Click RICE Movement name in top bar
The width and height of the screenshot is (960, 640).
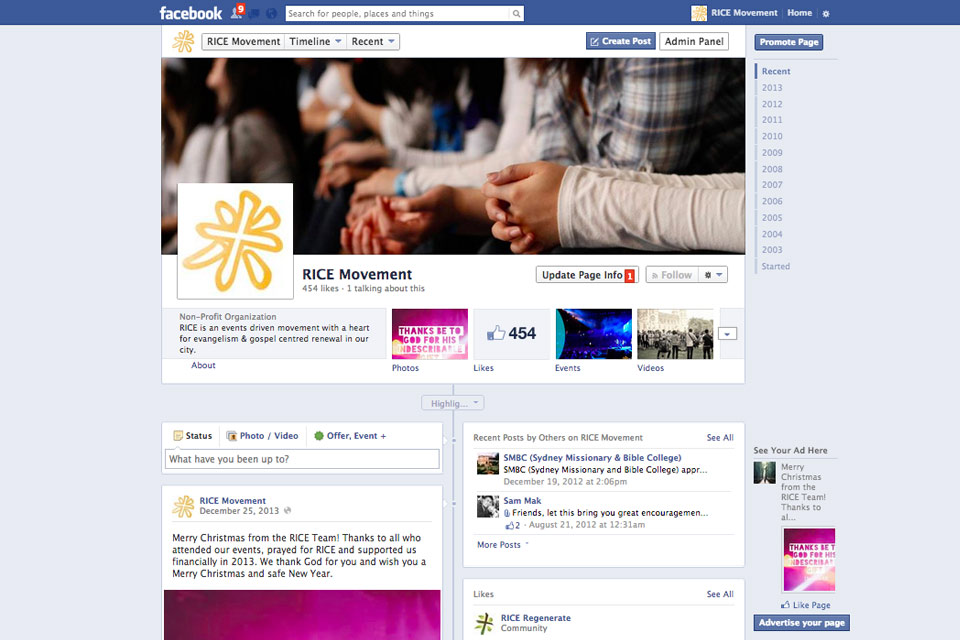744,13
